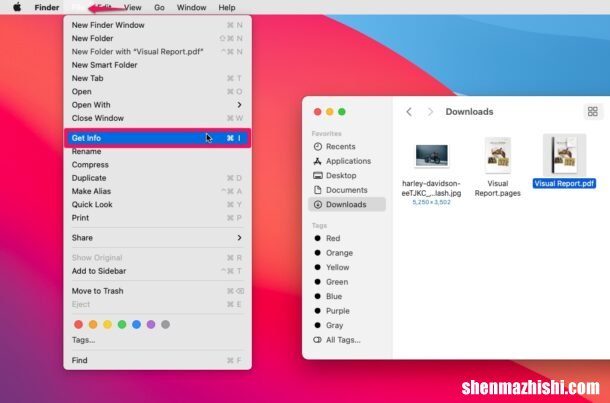Open the Go menu in menu bar
Screen dimensions: 610x403
(x=159, y=7)
